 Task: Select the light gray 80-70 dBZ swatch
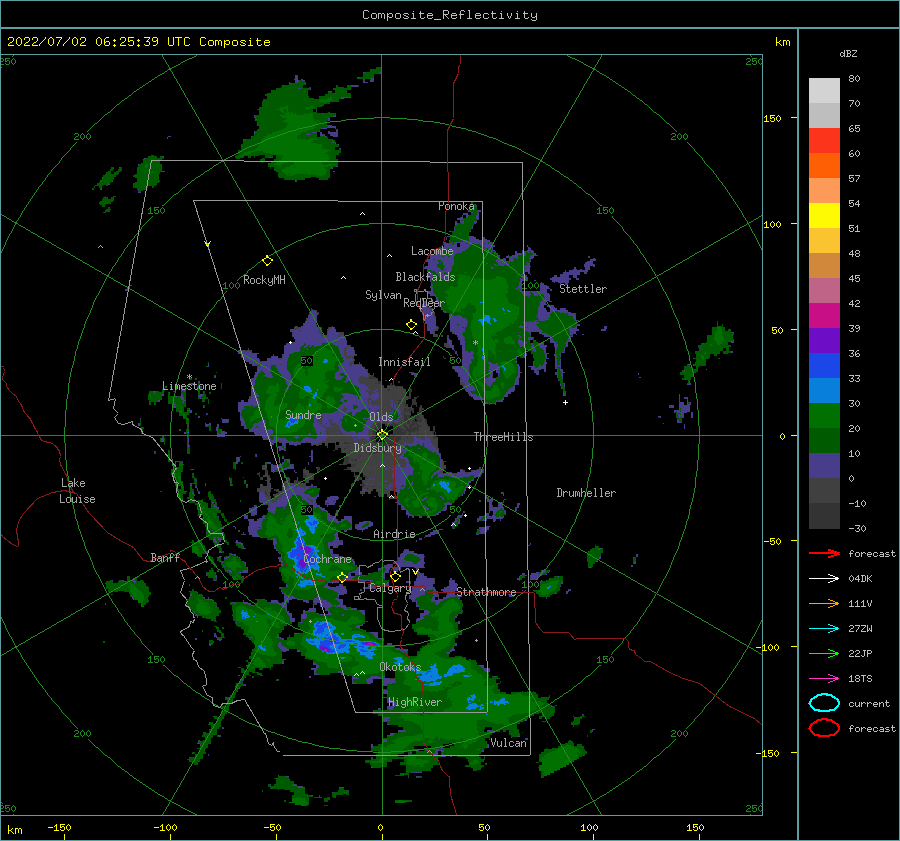point(824,90)
